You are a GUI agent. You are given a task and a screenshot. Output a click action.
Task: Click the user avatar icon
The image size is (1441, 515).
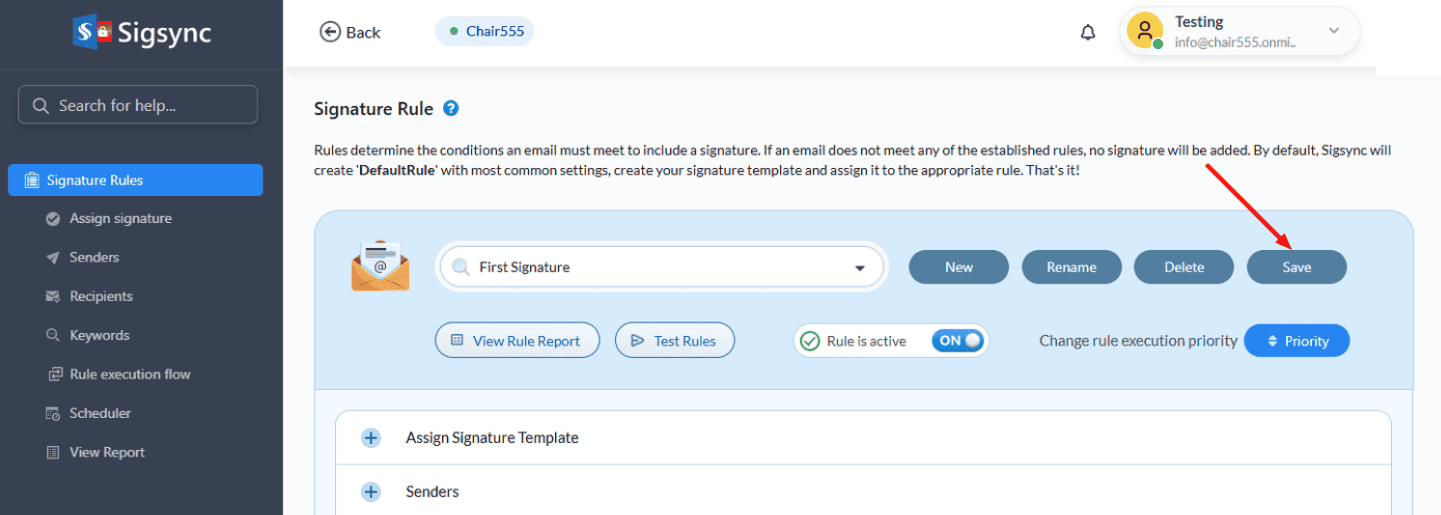click(1144, 30)
